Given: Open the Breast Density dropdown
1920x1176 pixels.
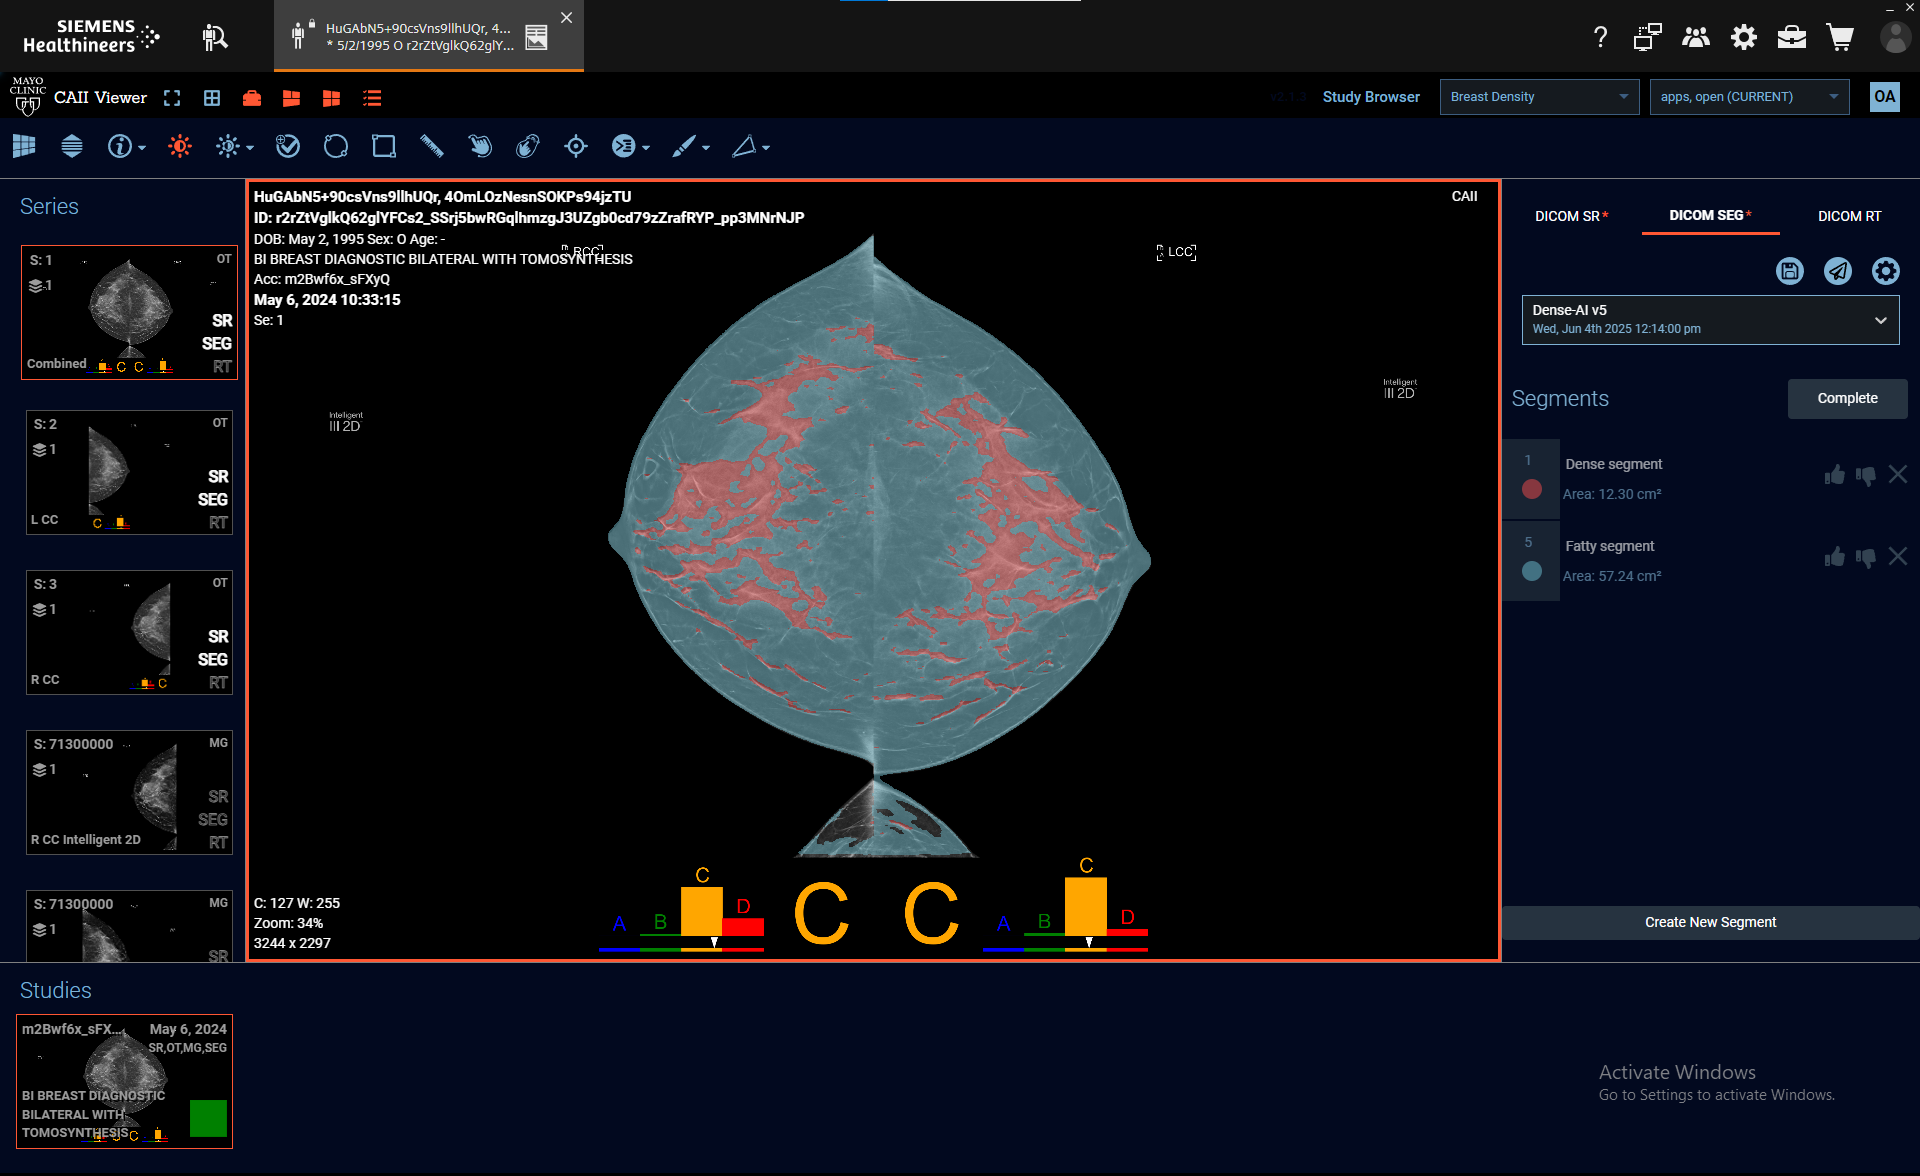Looking at the screenshot, I should coord(1538,97).
